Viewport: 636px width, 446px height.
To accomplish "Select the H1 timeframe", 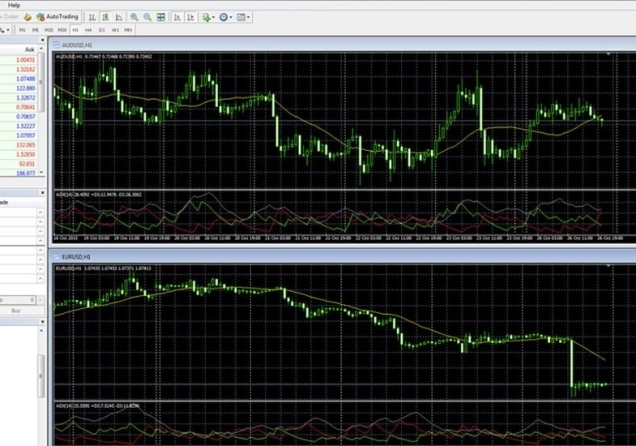I will (x=75, y=30).
